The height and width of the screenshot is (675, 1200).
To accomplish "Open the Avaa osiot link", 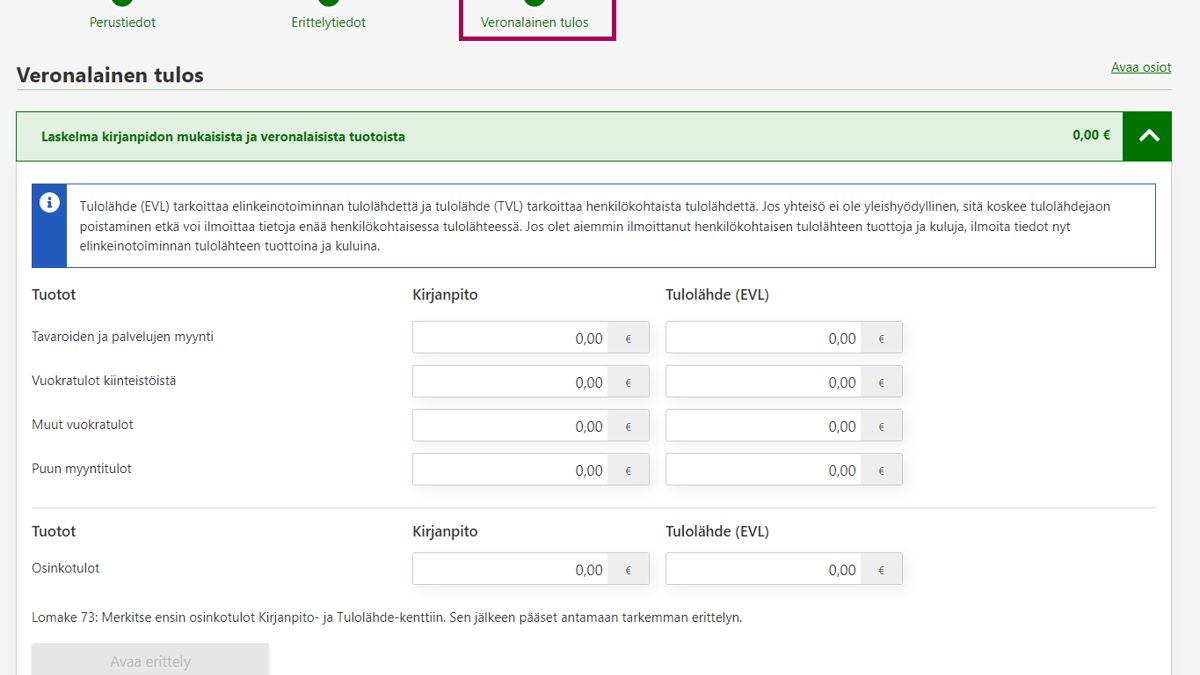I will [1141, 68].
